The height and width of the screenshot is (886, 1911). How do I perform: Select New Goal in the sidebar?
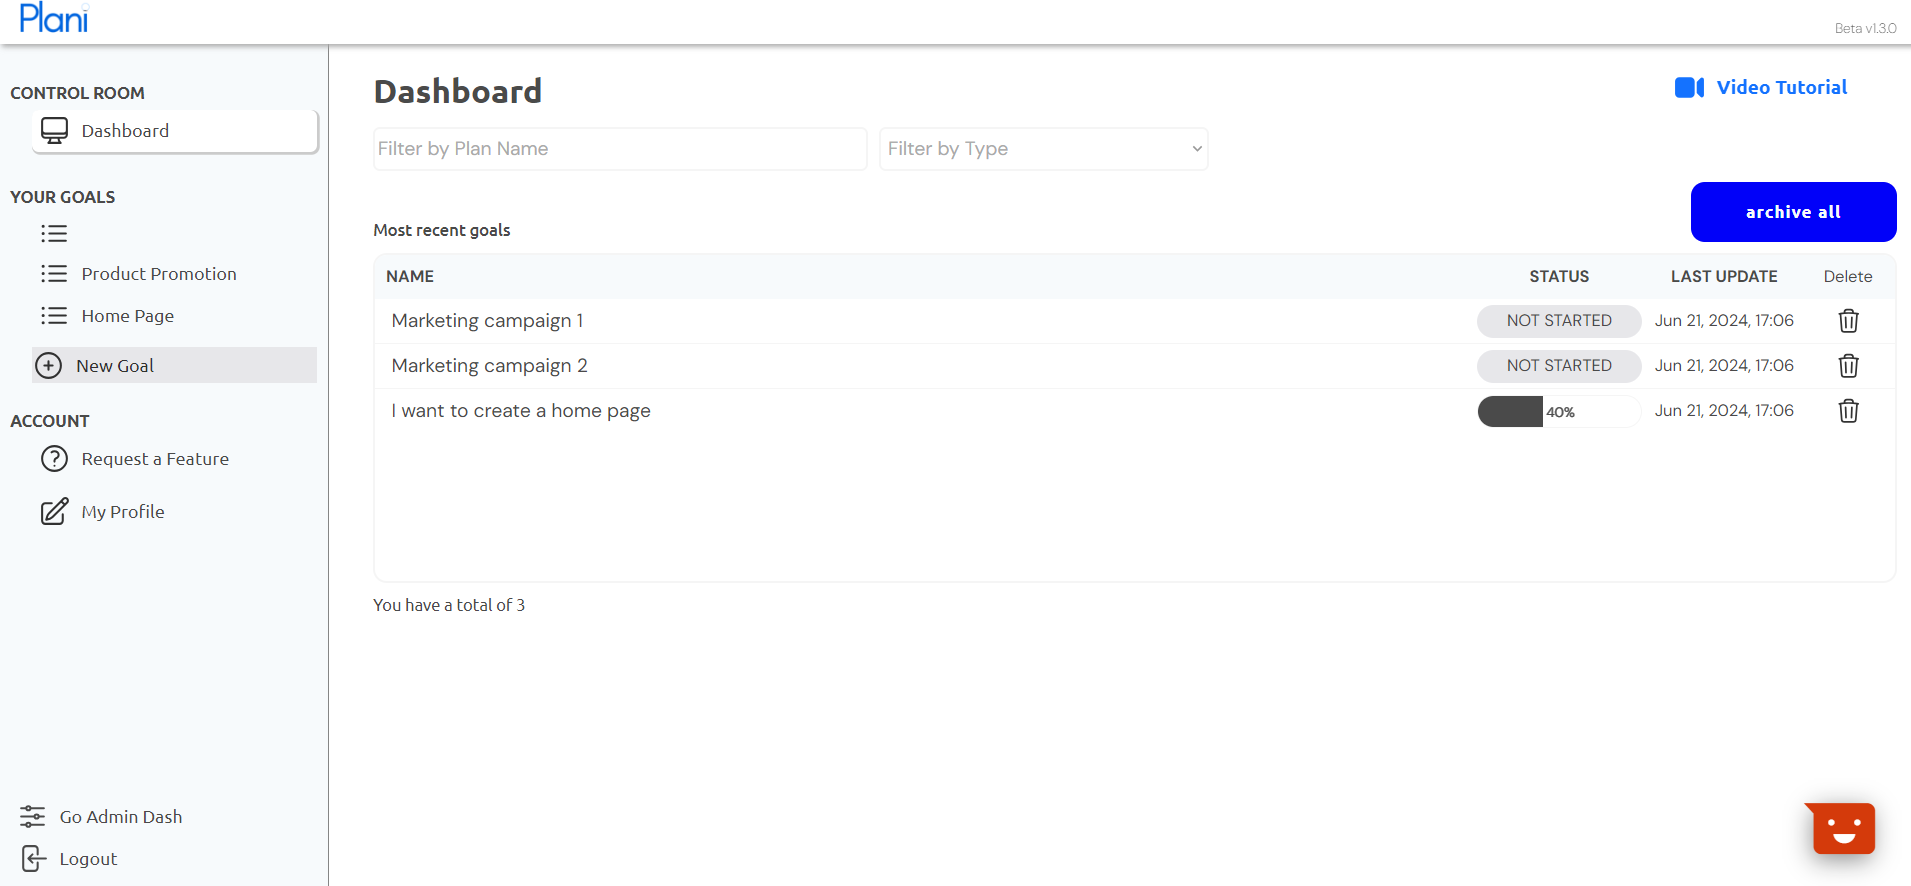click(175, 366)
